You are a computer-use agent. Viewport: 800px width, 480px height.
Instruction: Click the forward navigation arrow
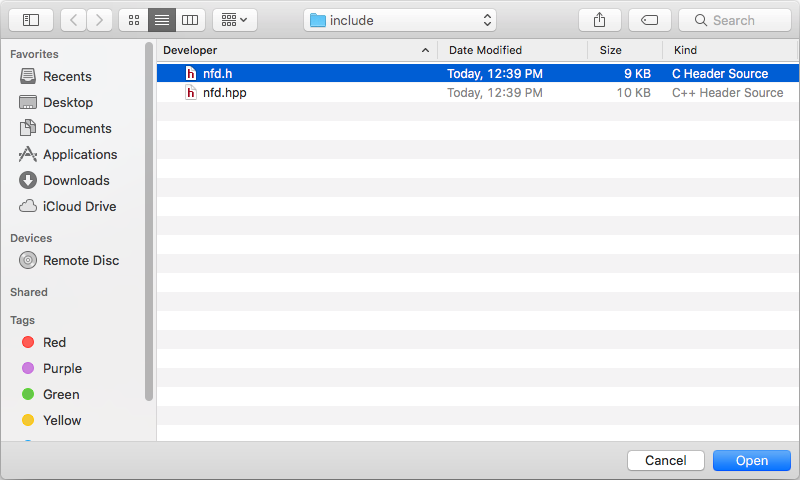99,20
